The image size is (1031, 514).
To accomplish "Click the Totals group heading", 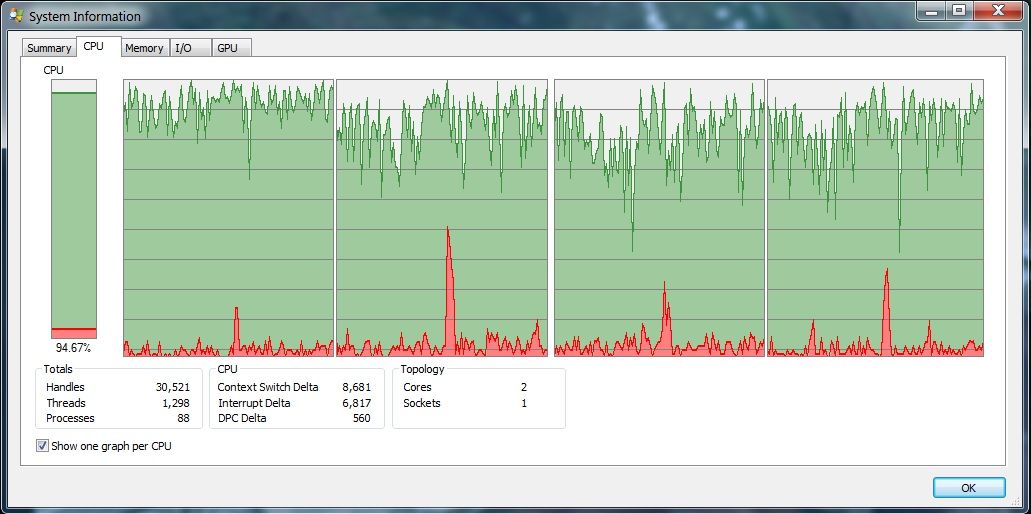I will [x=58, y=369].
